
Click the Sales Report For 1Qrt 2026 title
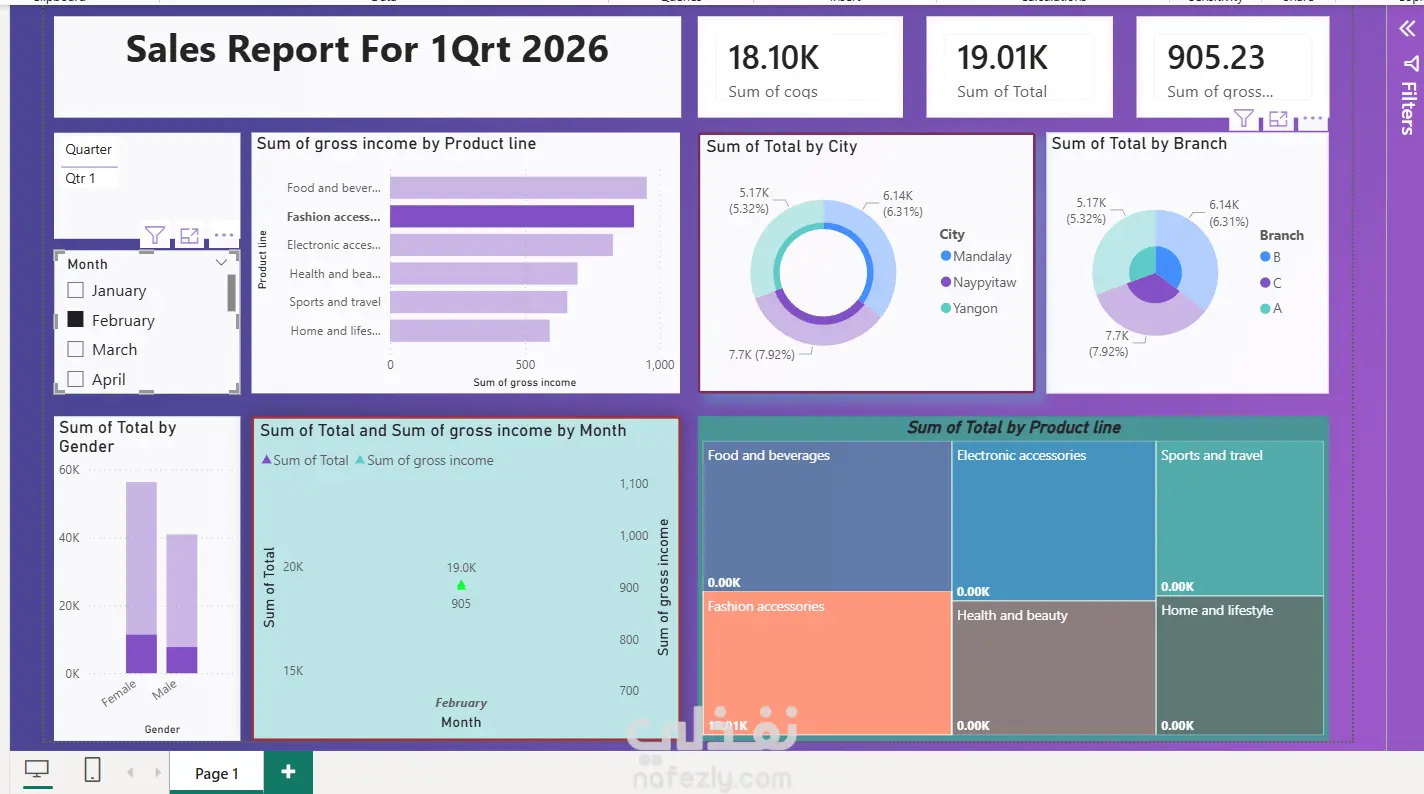tap(367, 49)
